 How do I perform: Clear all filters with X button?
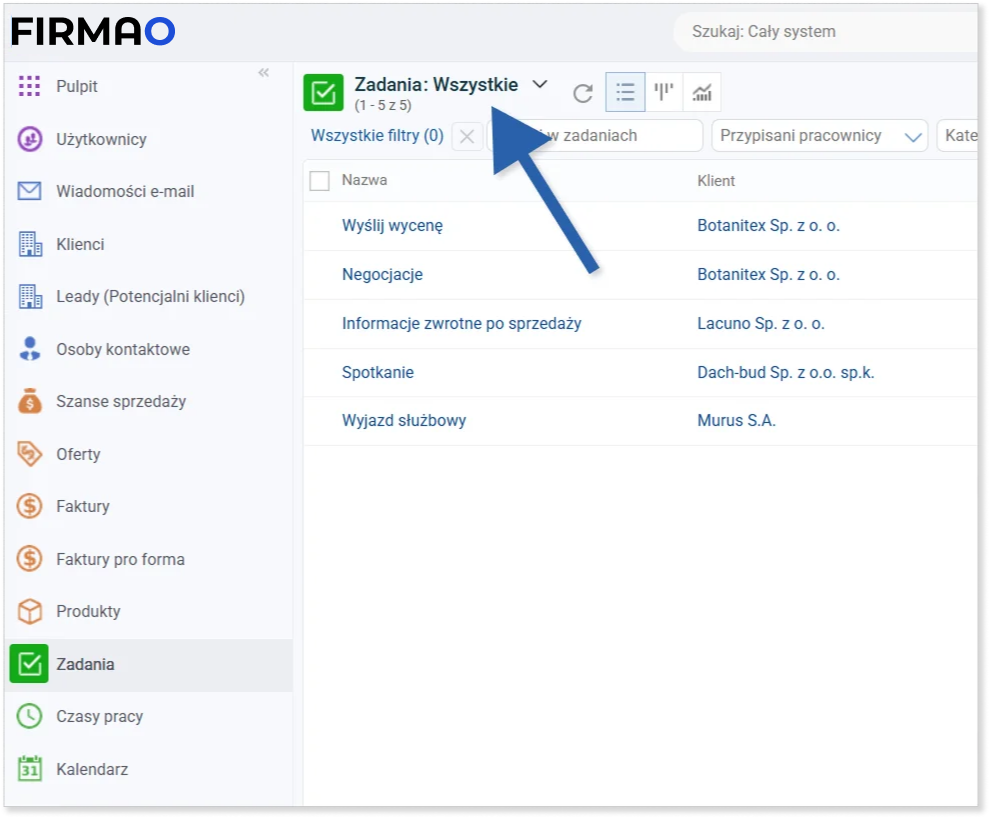[467, 136]
